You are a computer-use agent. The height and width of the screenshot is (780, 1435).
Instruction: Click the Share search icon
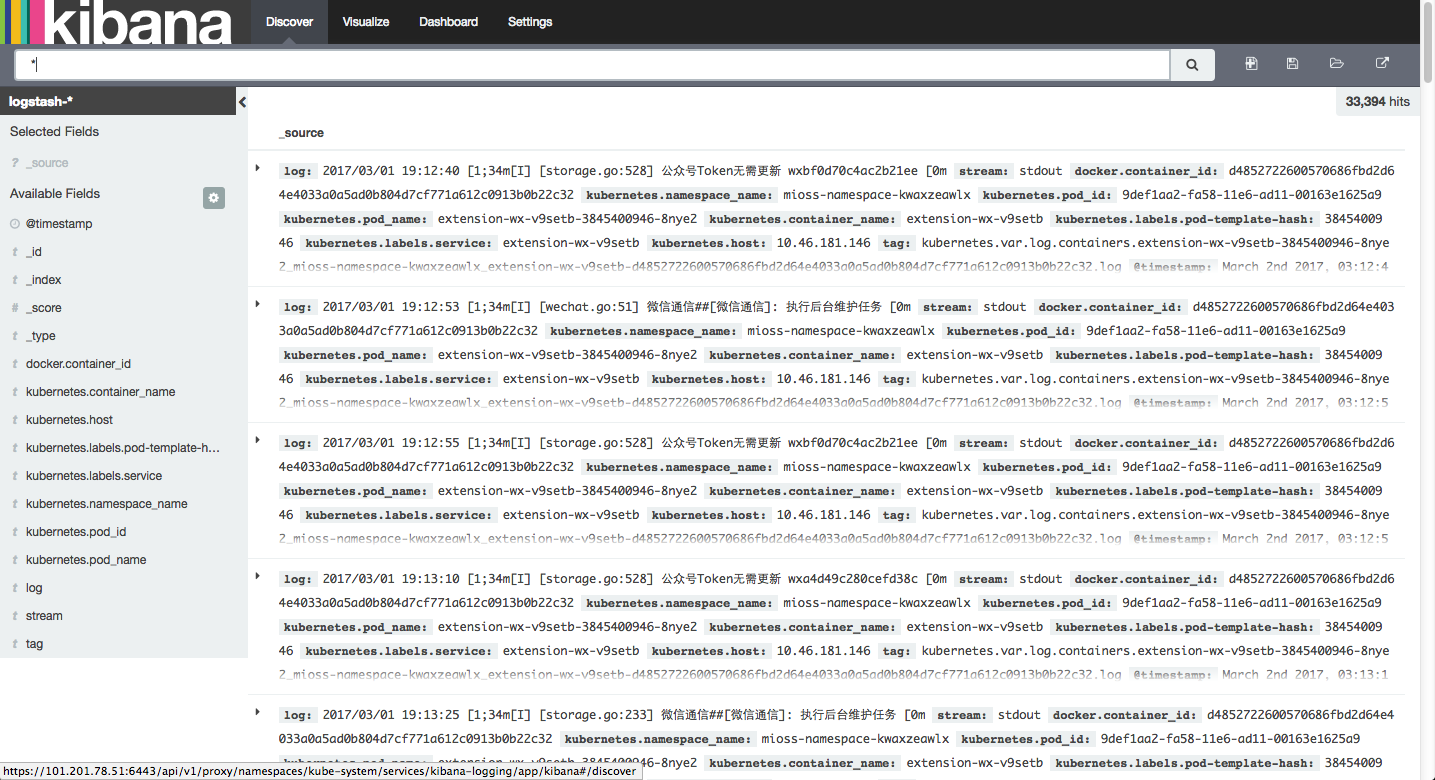pyautogui.click(x=1382, y=64)
